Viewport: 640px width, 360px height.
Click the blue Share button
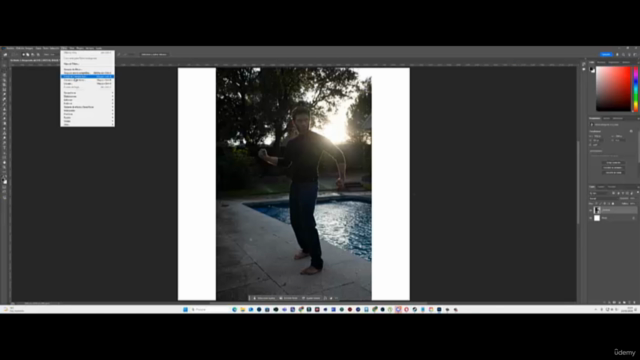606,54
